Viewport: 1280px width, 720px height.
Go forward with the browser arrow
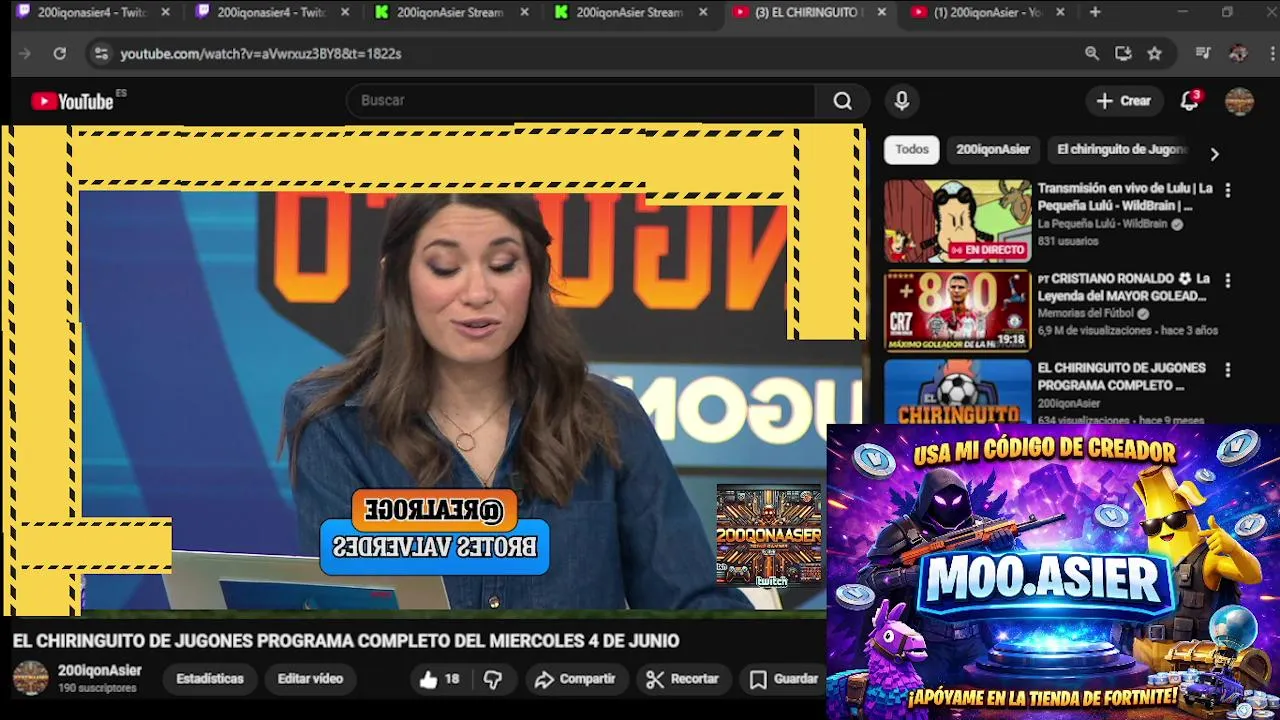pos(25,54)
